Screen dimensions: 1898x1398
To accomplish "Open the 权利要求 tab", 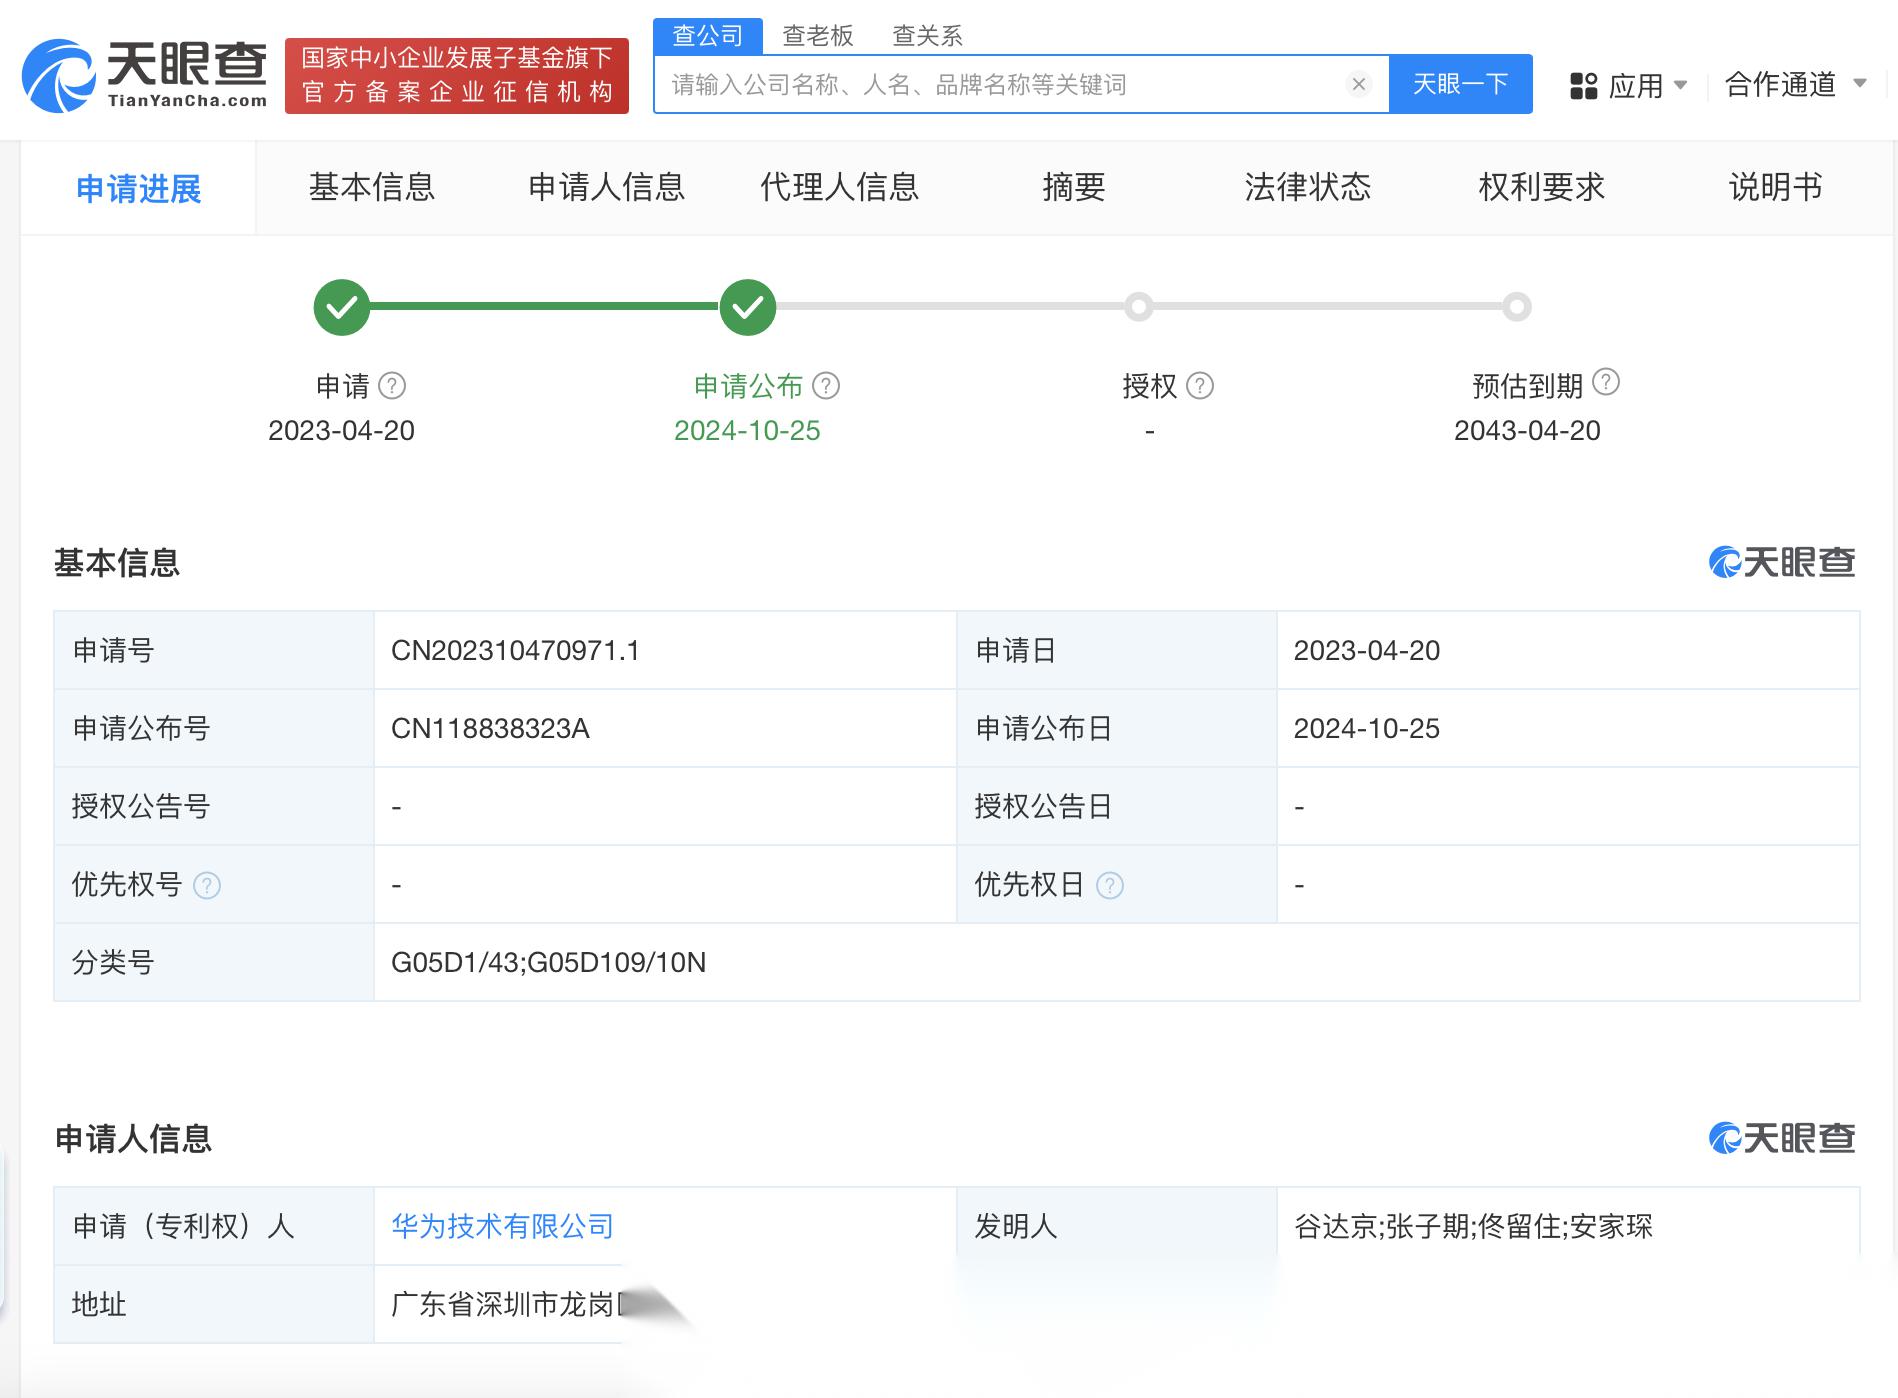I will click(1541, 187).
